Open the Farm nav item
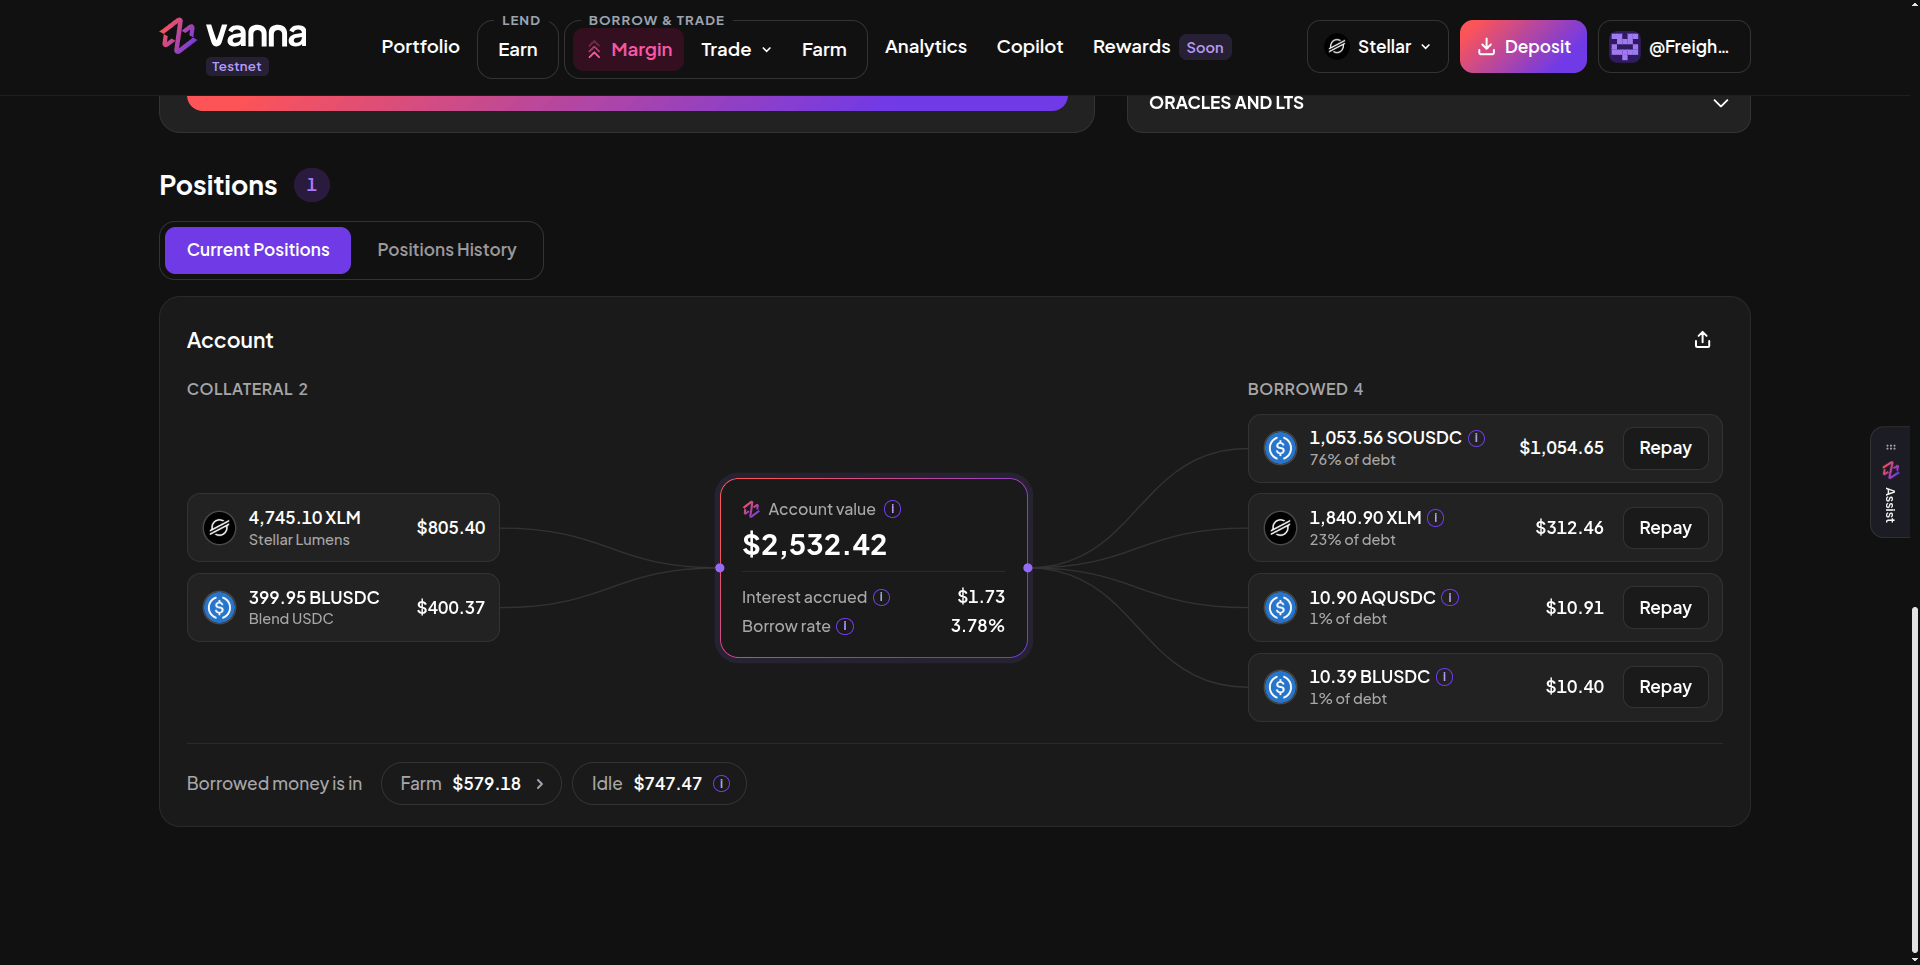 [x=824, y=50]
